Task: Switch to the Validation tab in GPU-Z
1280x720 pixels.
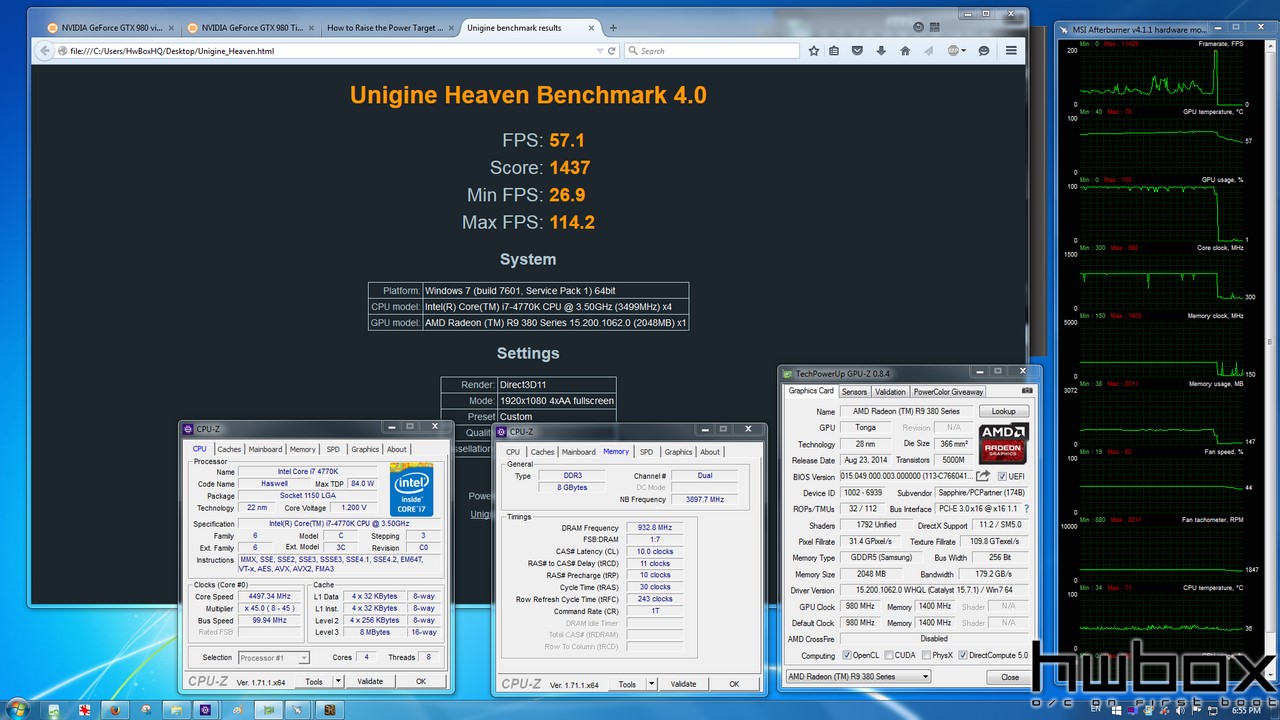Action: point(890,392)
